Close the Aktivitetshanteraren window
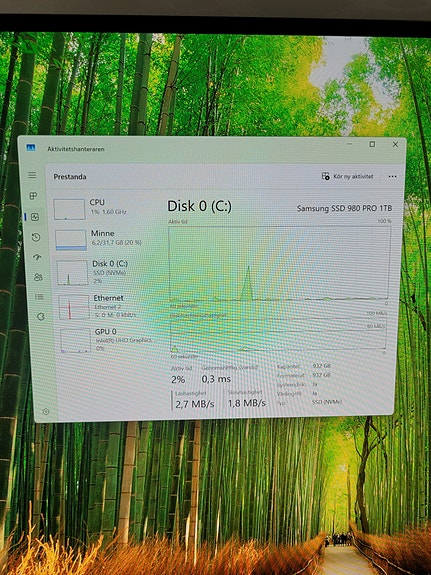 pyautogui.click(x=395, y=144)
